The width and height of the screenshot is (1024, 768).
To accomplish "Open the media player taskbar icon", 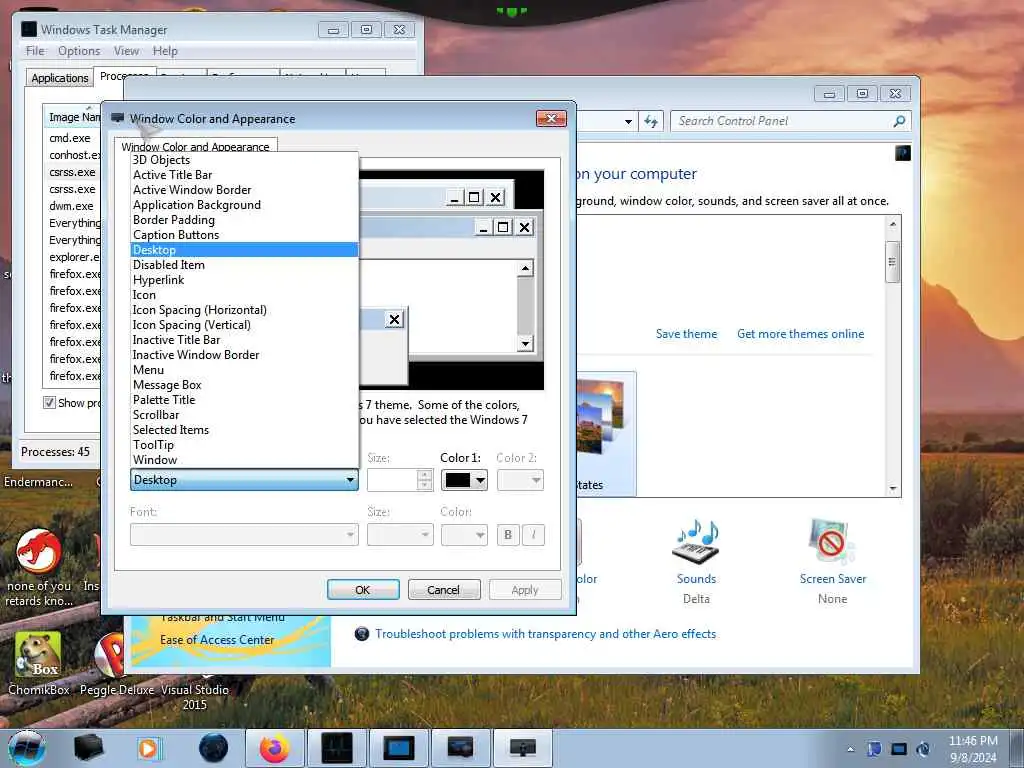I will pyautogui.click(x=148, y=748).
